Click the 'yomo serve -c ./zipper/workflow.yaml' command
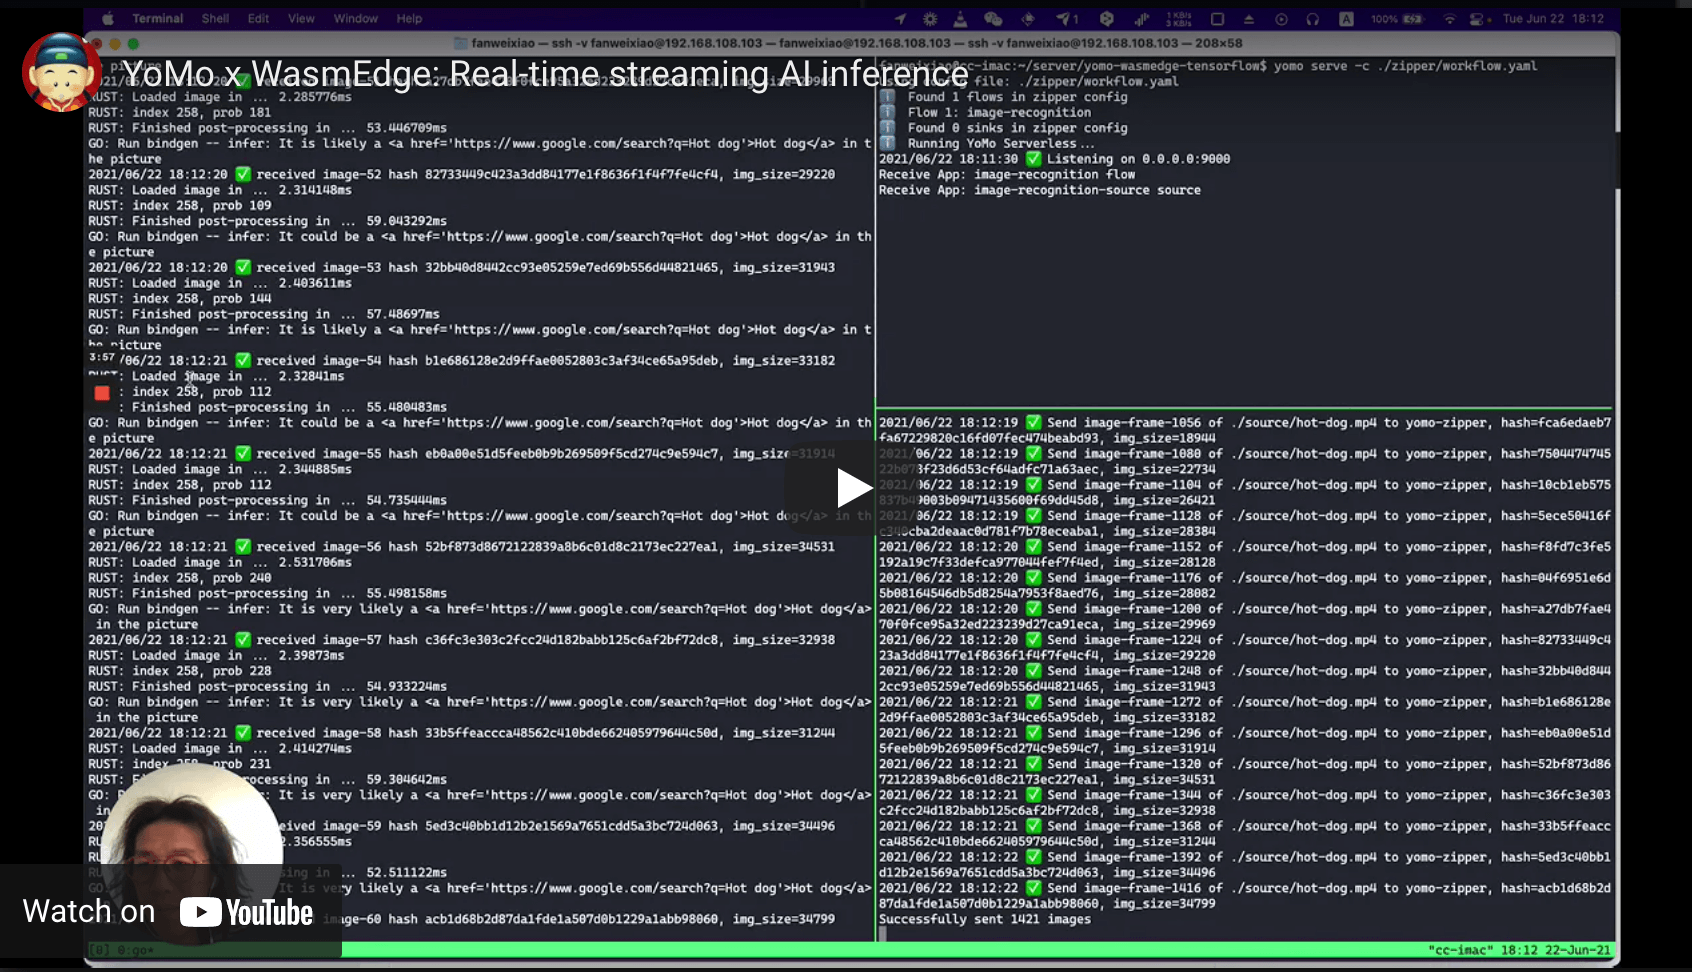1692x972 pixels. [1405, 66]
